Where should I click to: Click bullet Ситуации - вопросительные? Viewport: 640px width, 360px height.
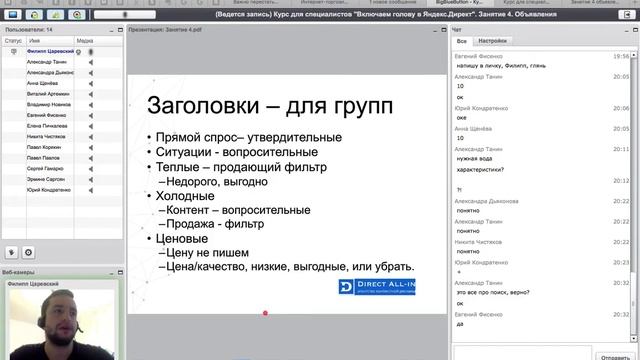coord(237,152)
